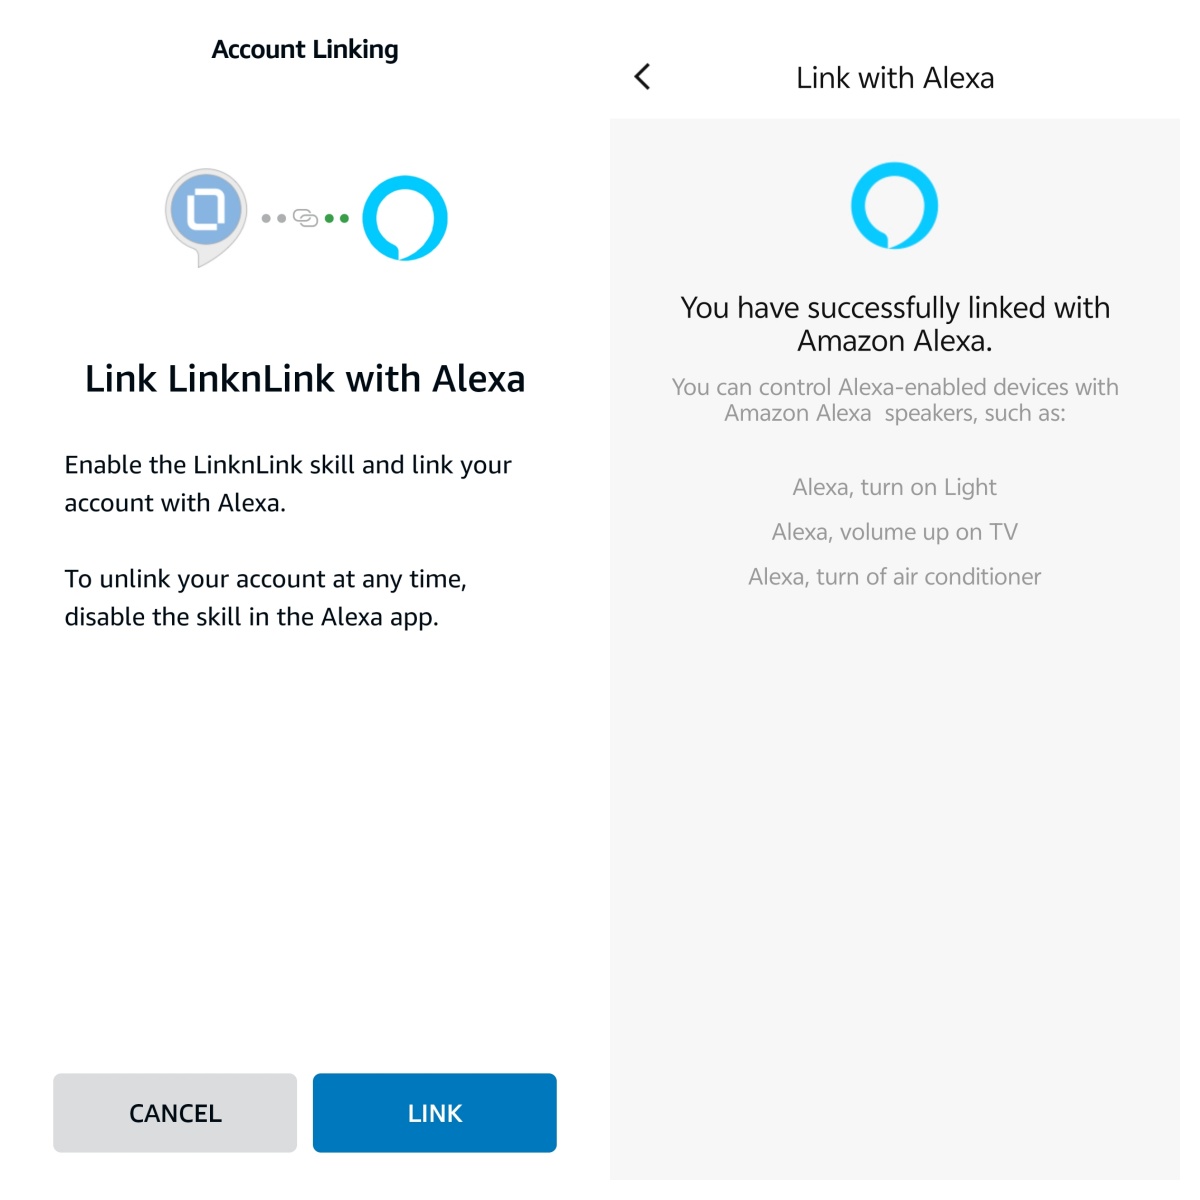Screen dimensions: 1200x1200
Task: Select the Alexa, volume up on TV example
Action: point(895,532)
